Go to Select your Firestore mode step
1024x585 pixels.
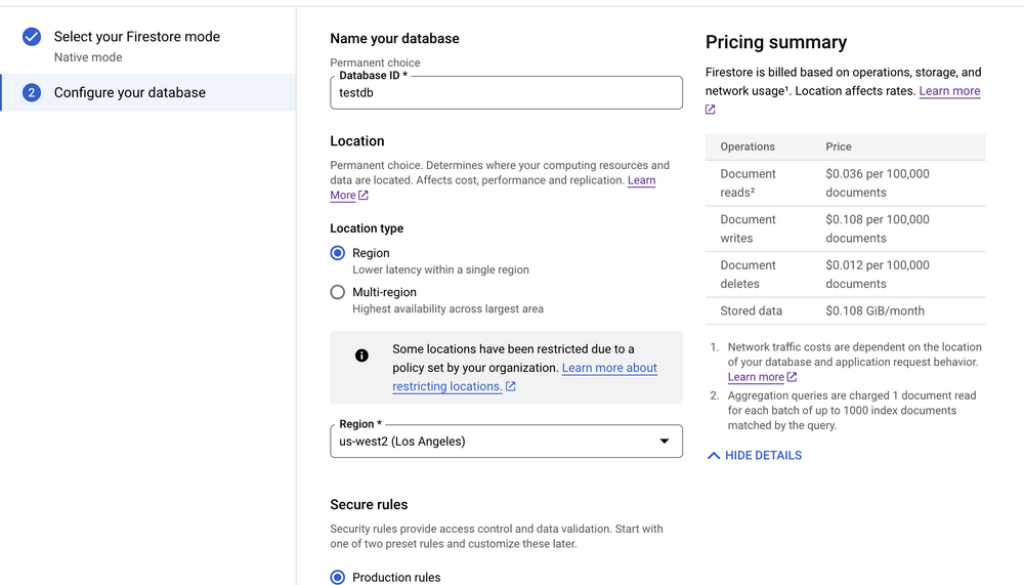(x=136, y=37)
